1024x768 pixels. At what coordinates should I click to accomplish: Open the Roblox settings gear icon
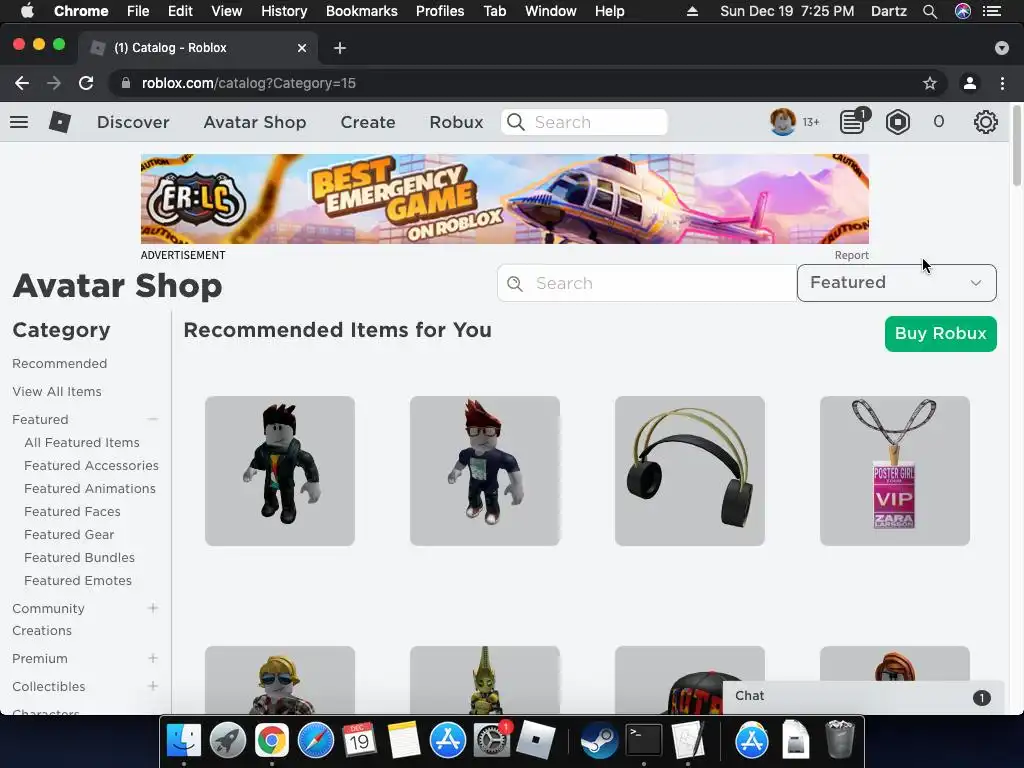click(x=985, y=122)
